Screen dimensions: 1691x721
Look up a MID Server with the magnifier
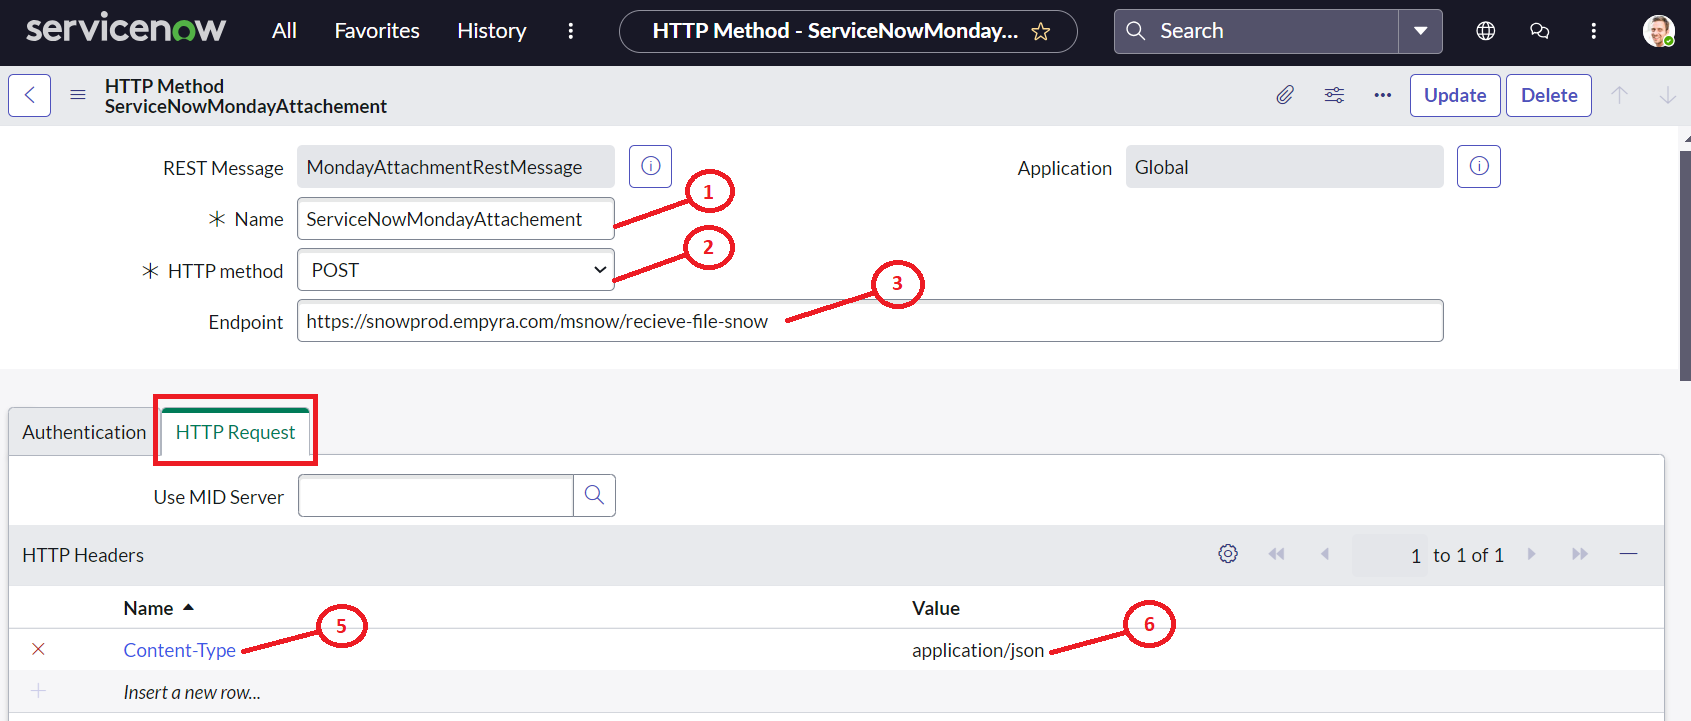pos(594,496)
